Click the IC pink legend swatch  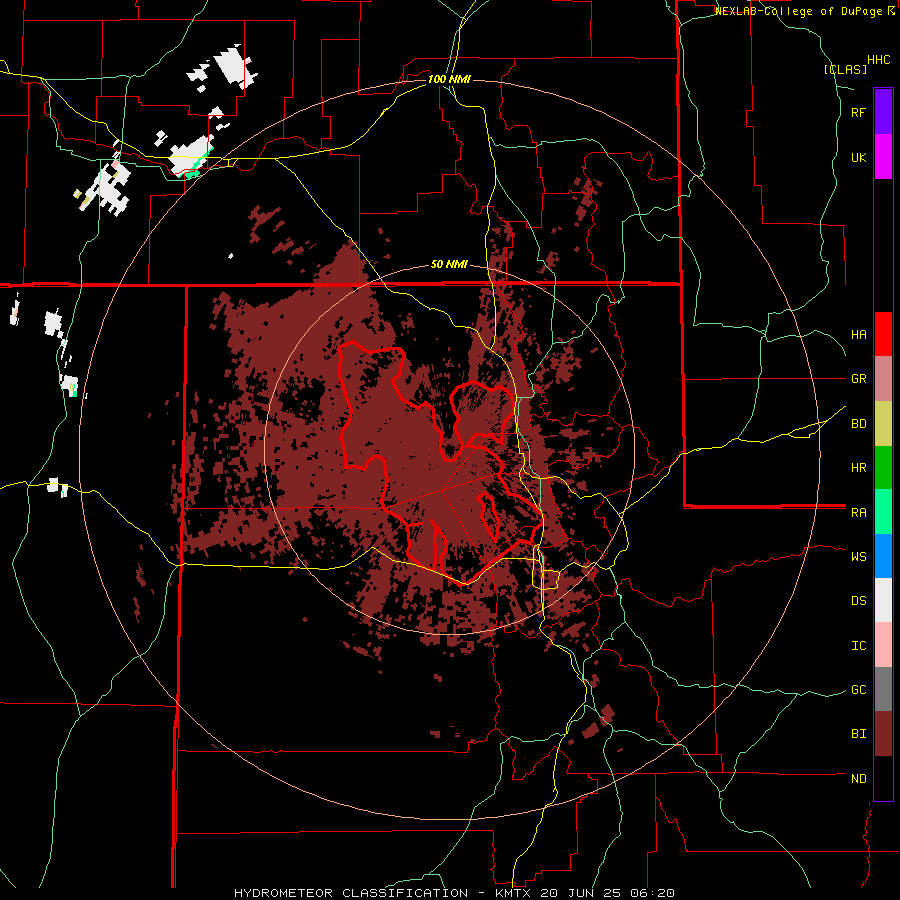tap(883, 645)
